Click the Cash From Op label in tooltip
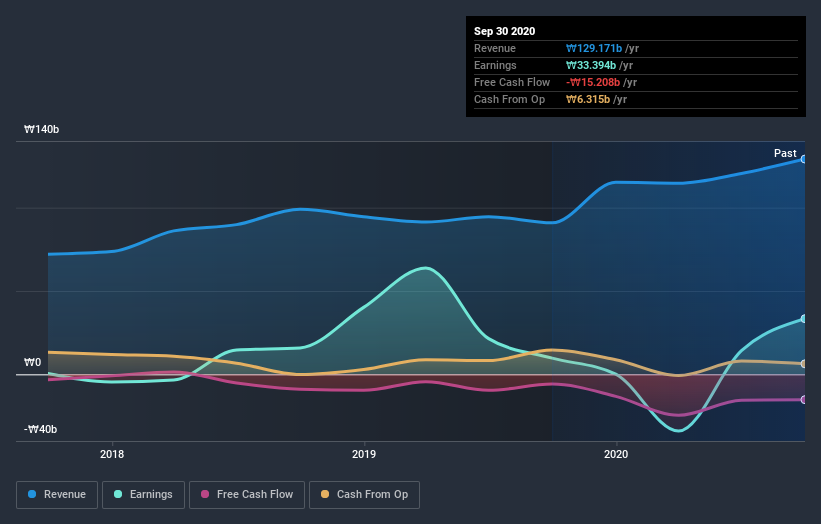Image resolution: width=821 pixels, height=524 pixels. point(509,99)
